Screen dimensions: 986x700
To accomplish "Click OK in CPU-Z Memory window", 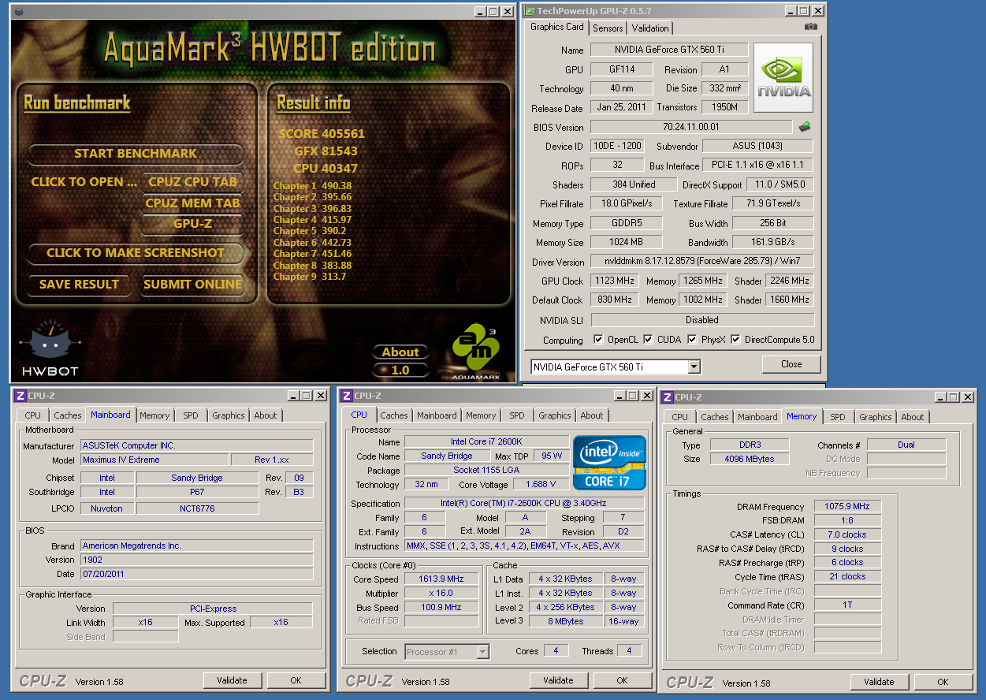I will coord(943,682).
